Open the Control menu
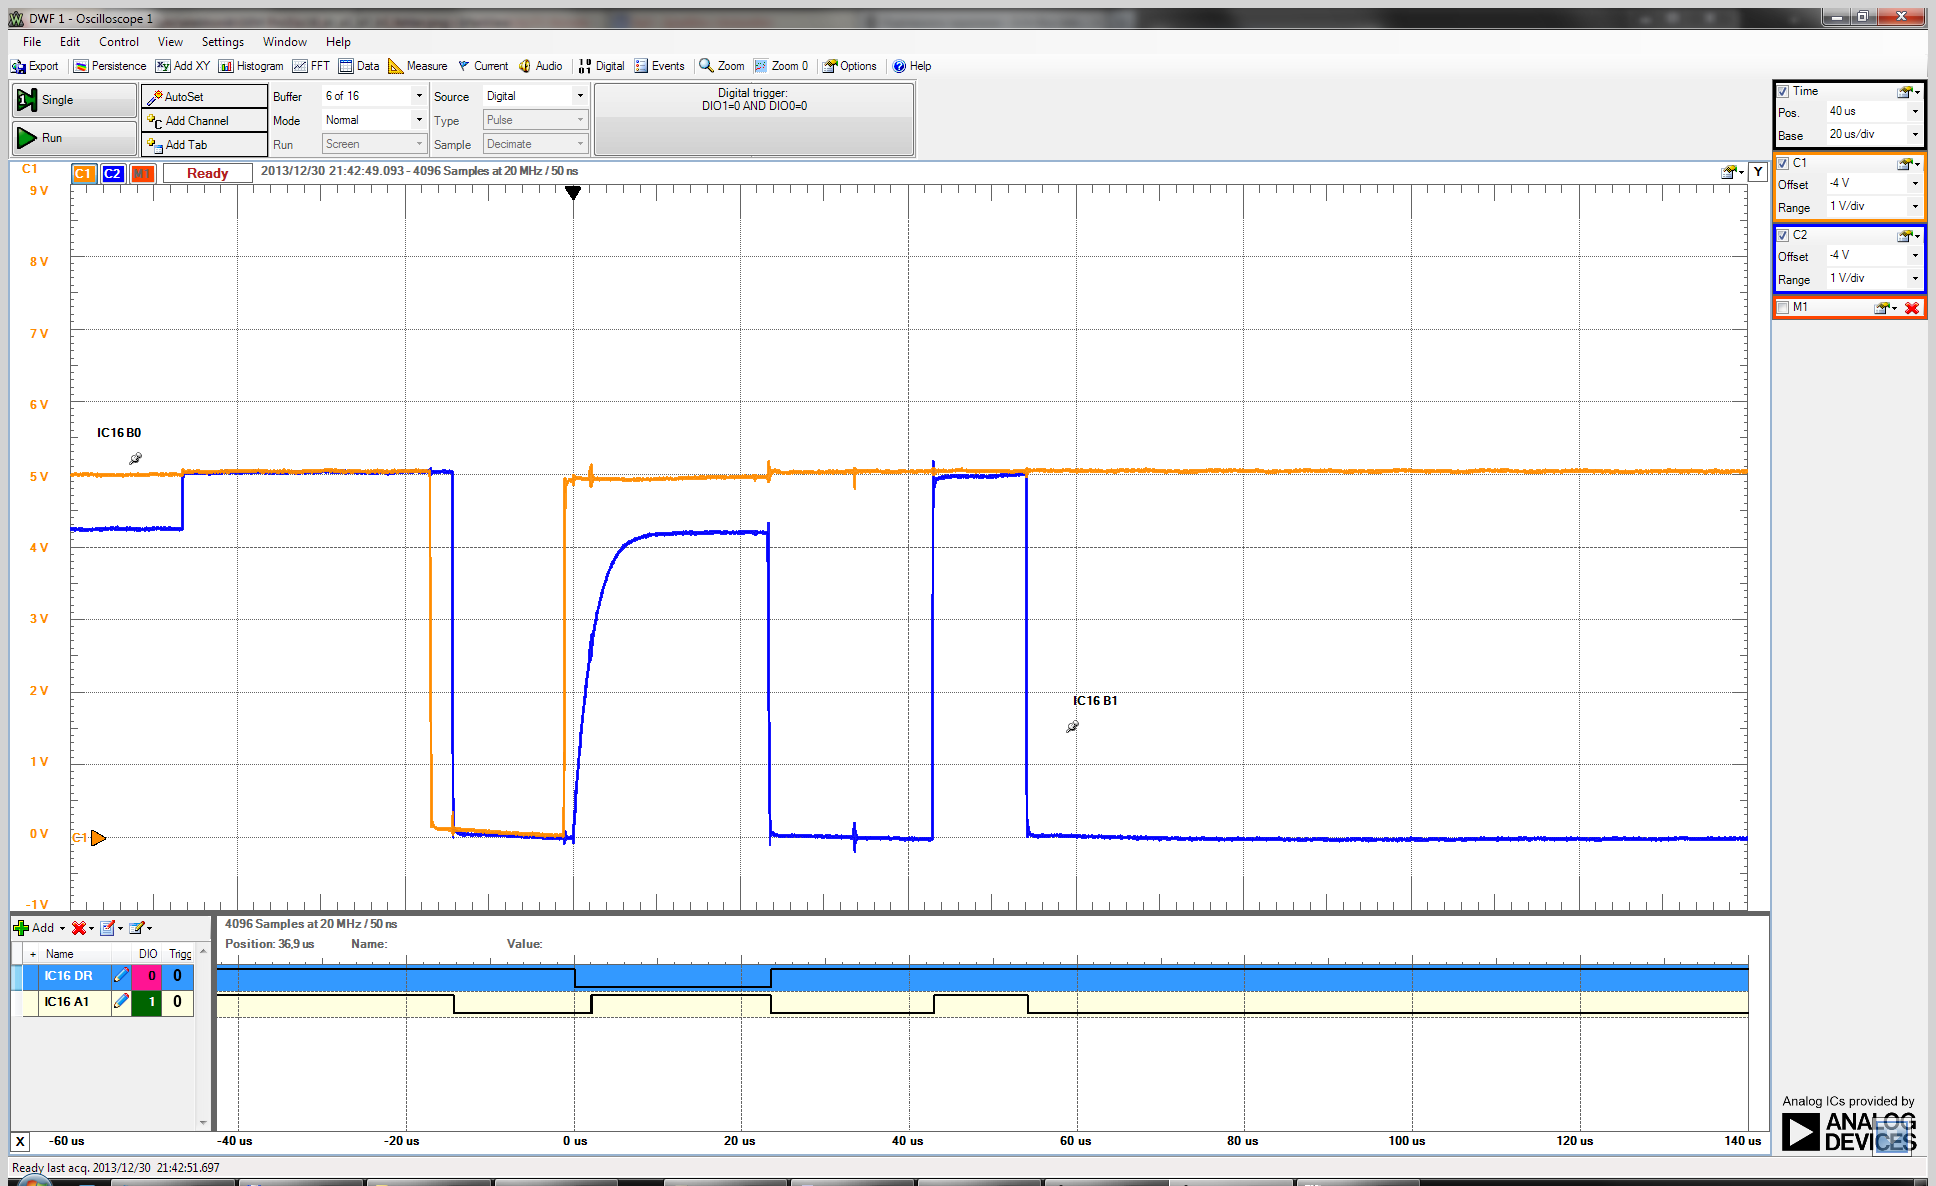The width and height of the screenshot is (1936, 1186). [x=119, y=42]
